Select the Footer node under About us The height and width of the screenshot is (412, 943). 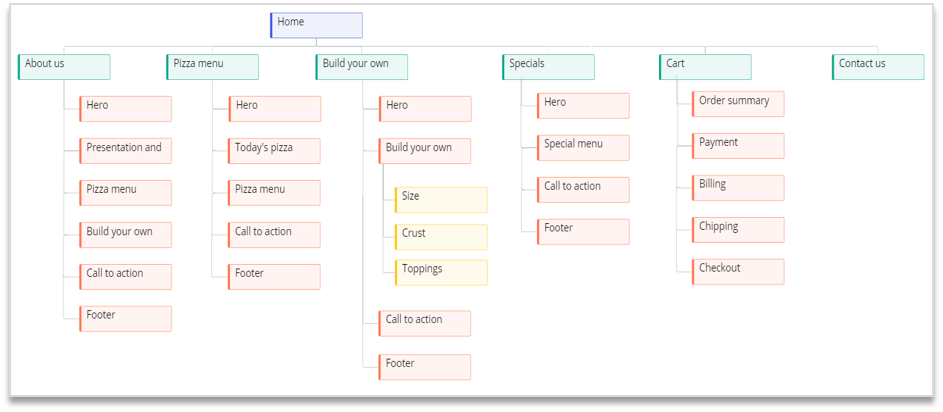[126, 319]
